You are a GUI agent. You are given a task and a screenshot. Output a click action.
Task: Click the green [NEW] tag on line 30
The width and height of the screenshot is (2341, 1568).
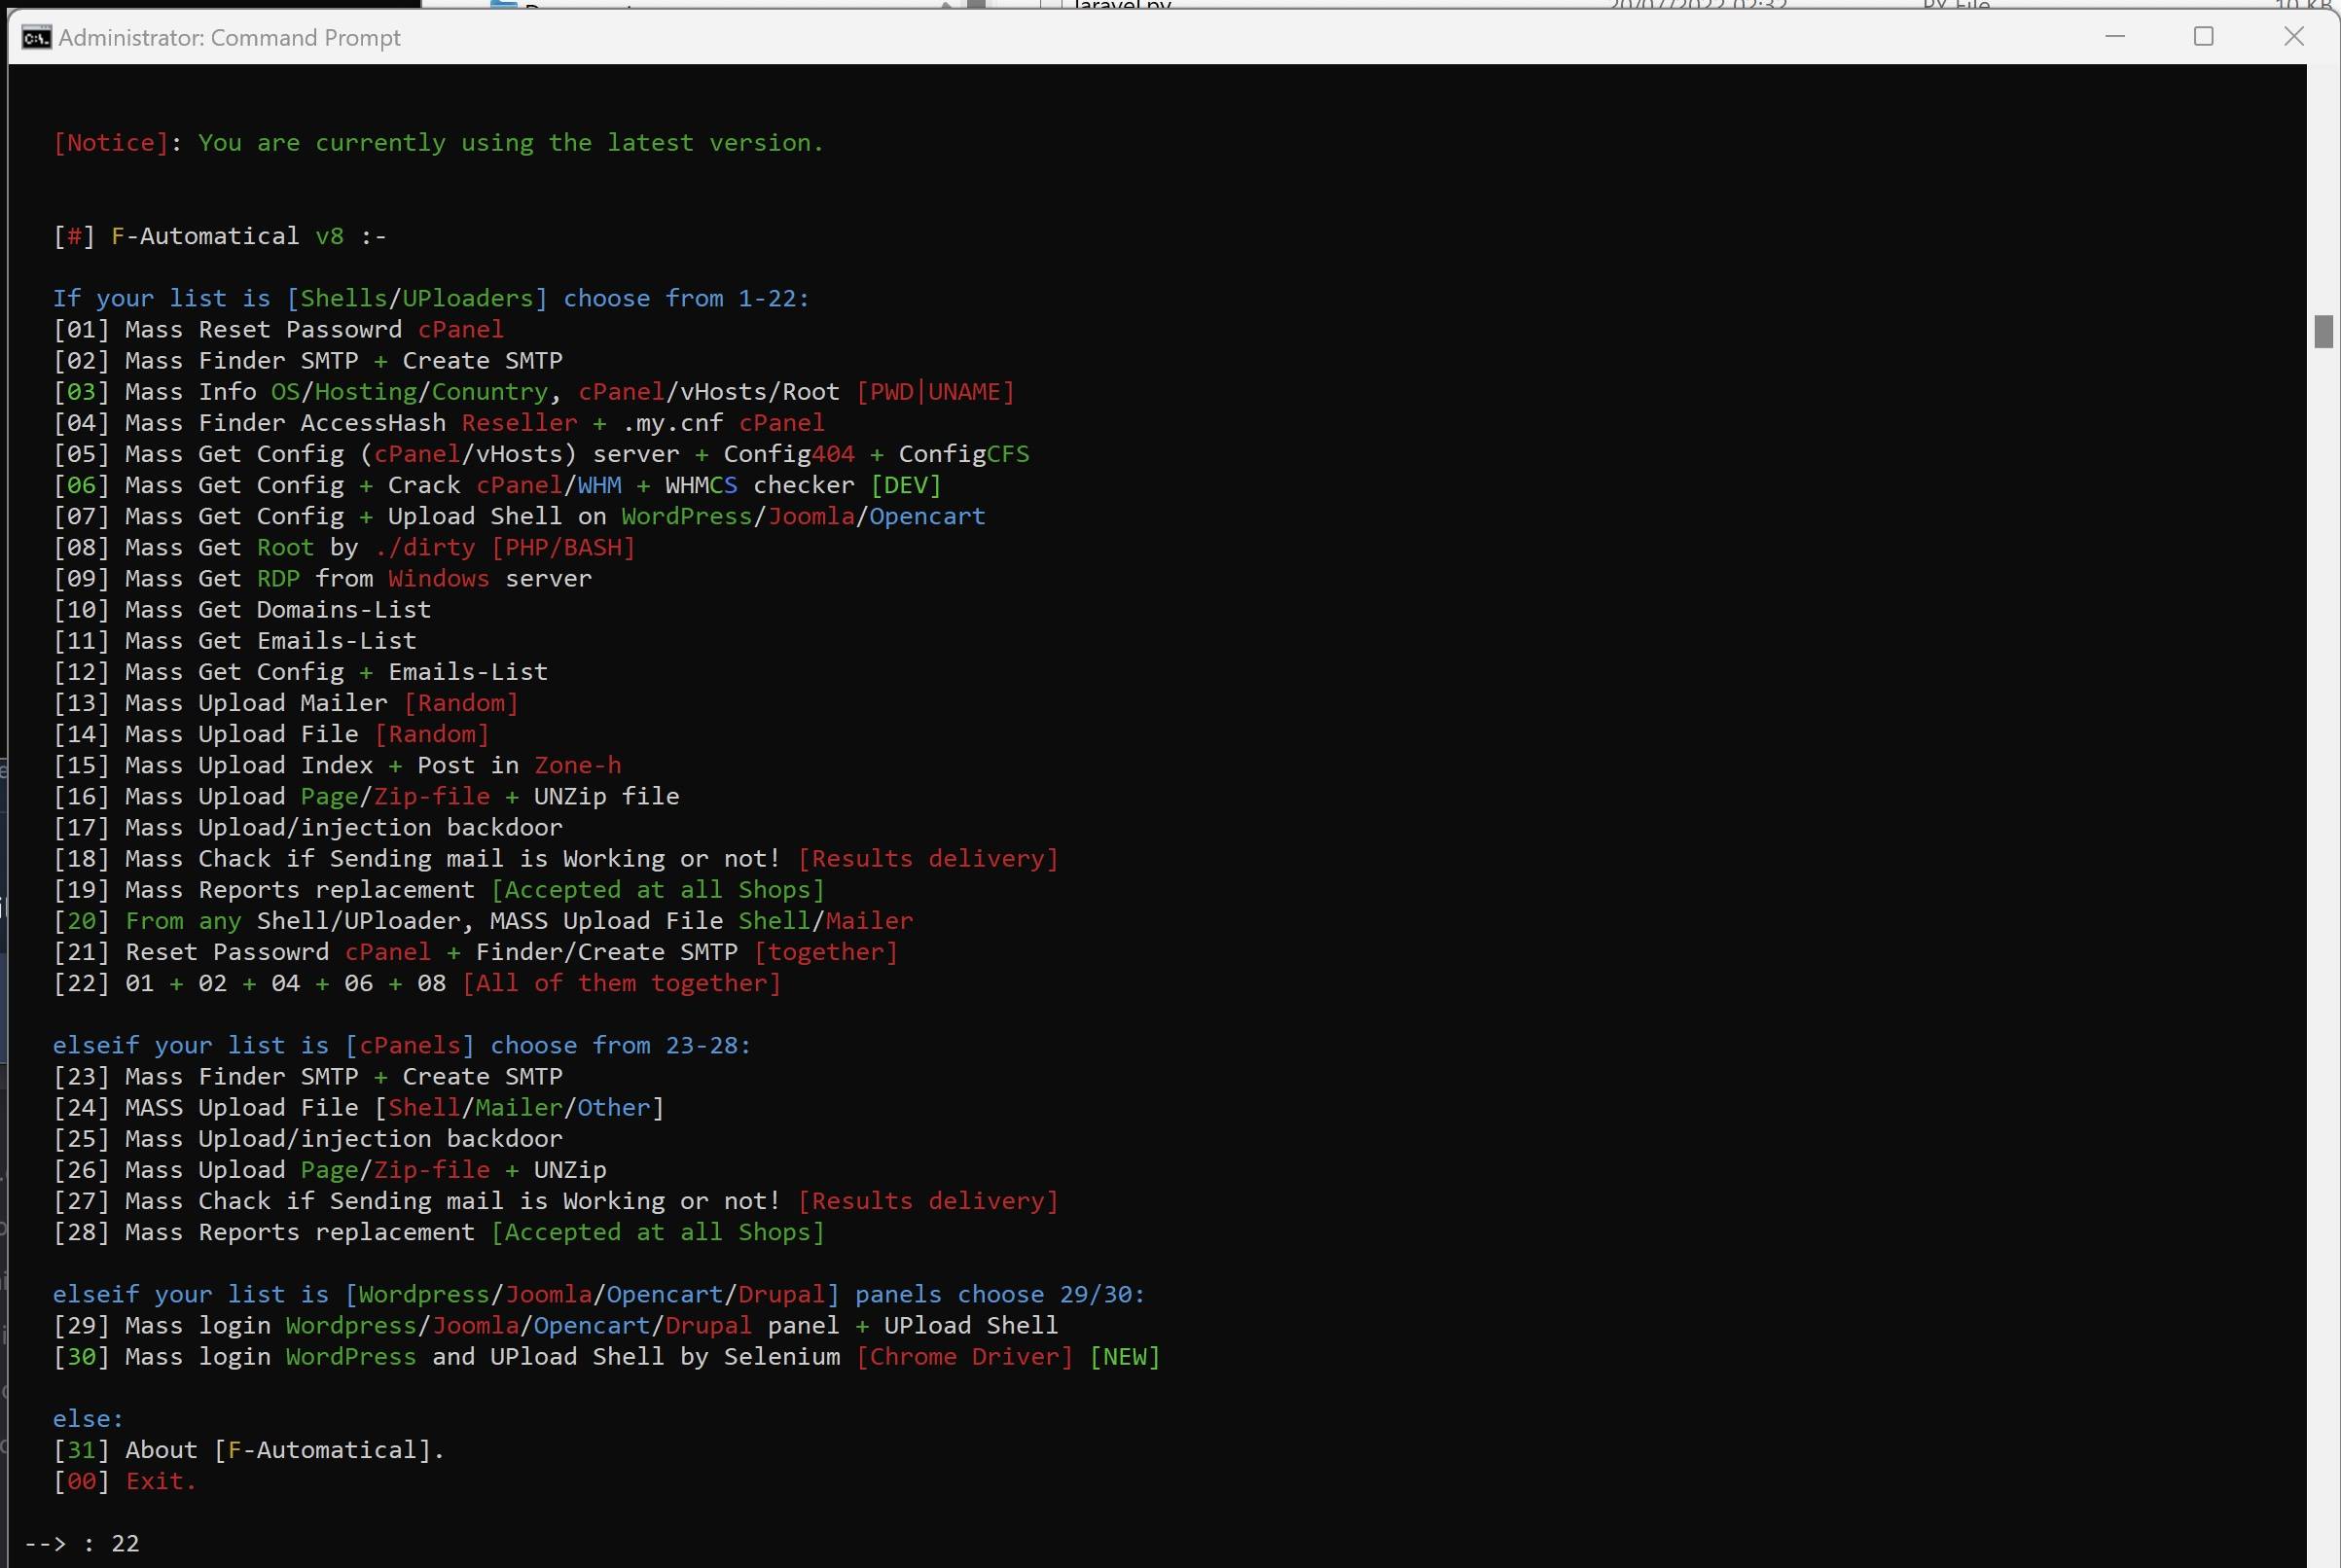click(x=1124, y=1357)
